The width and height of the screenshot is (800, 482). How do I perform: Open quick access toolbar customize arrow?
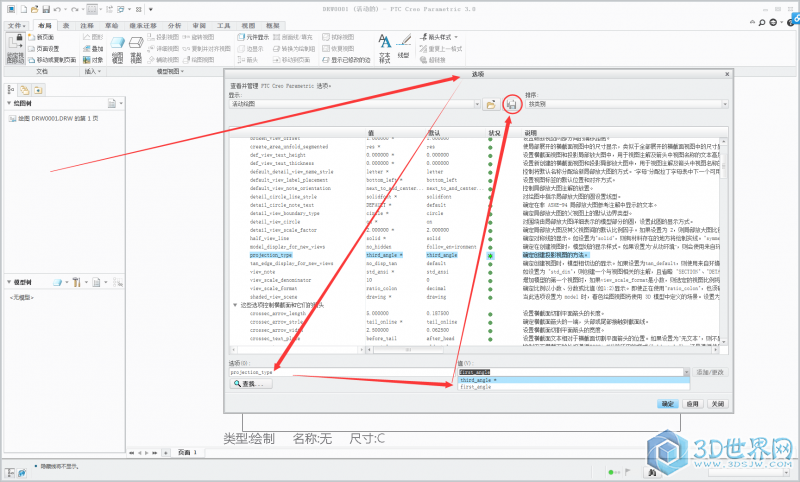[x=151, y=9]
